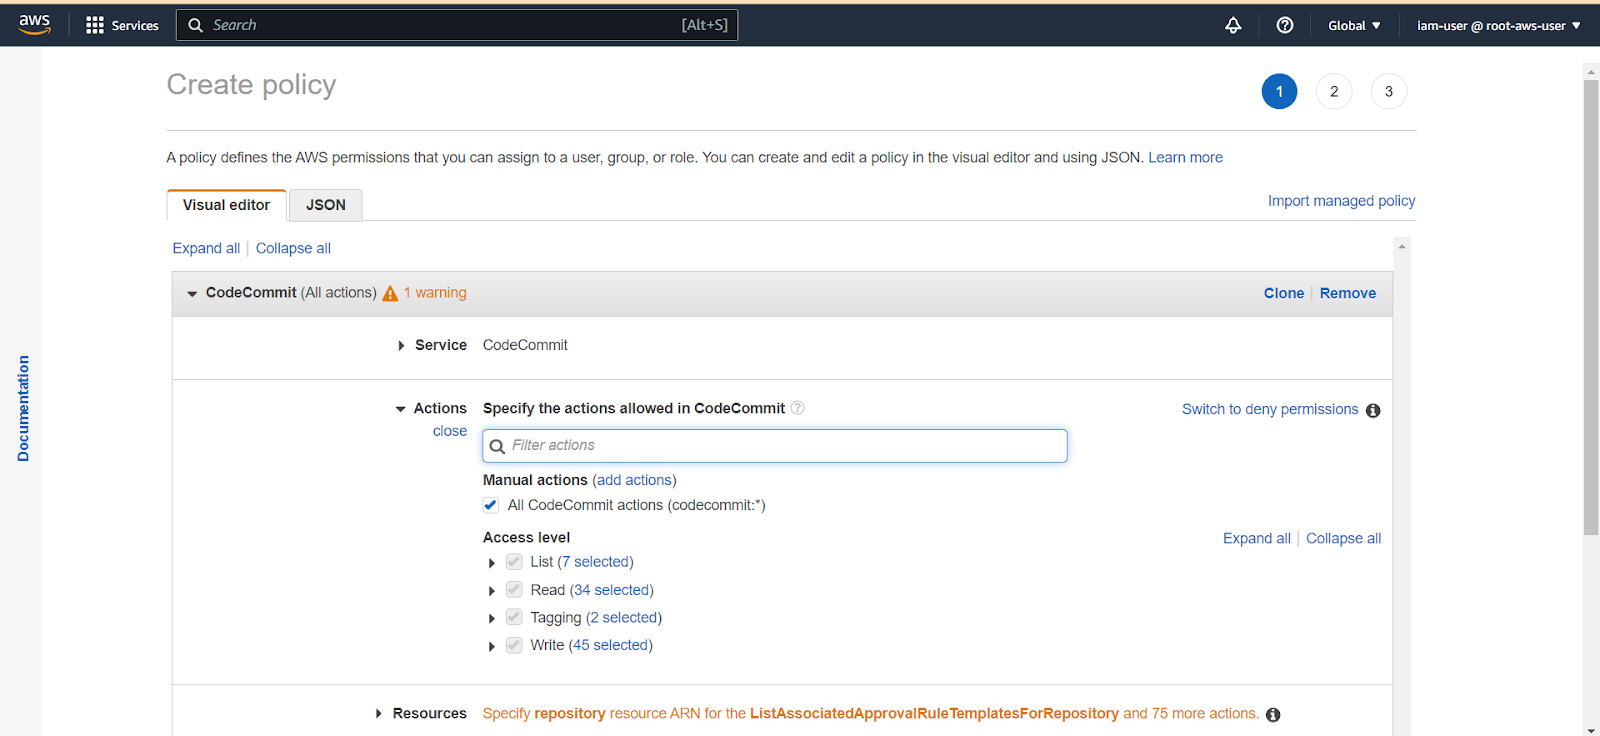The image size is (1600, 736).
Task: Expand all access levels
Action: [1257, 538]
